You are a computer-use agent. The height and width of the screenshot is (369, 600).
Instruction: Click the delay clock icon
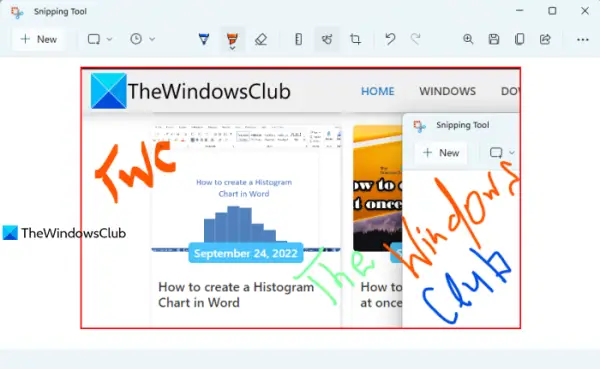pyautogui.click(x=136, y=39)
